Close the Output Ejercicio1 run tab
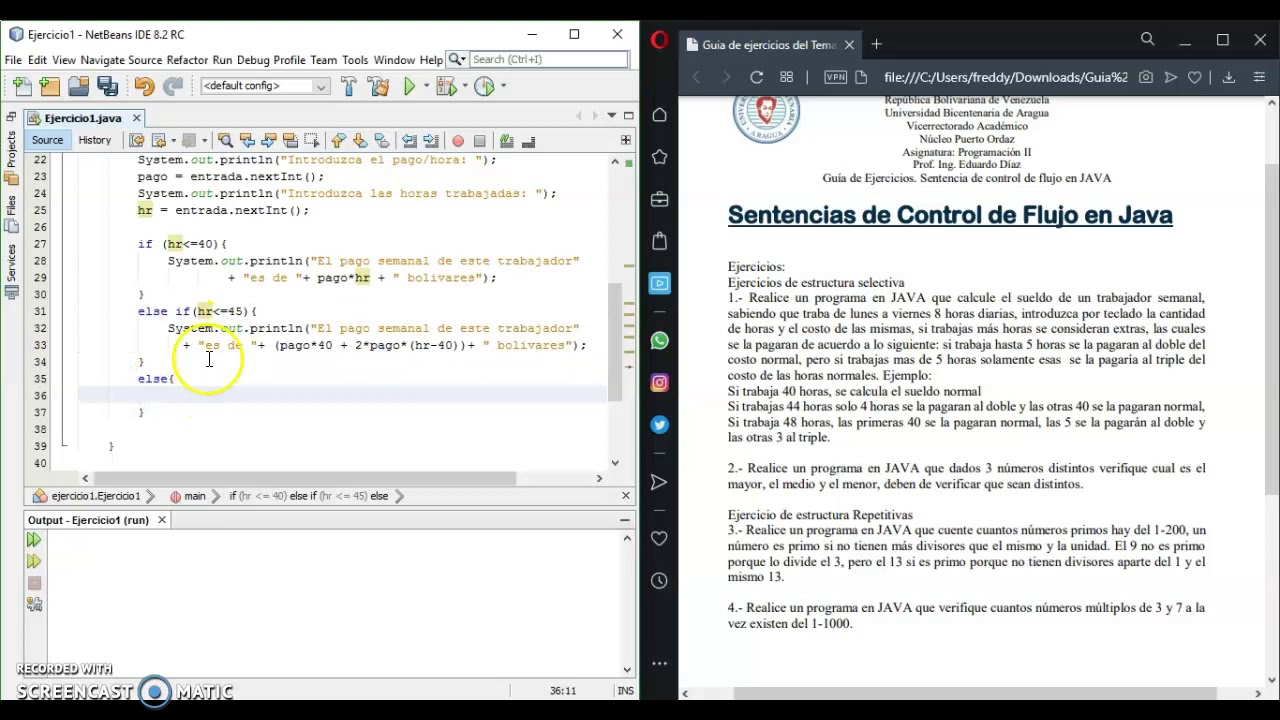Viewport: 1280px width, 720px height. coord(161,520)
